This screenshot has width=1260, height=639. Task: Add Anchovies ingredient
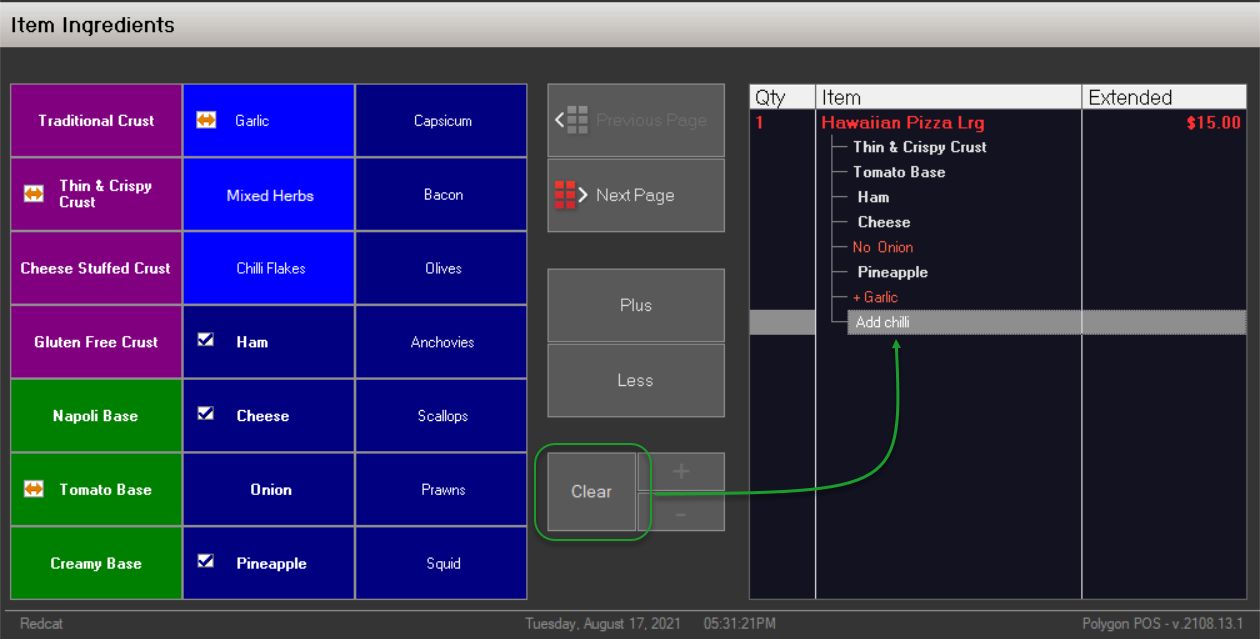pyautogui.click(x=442, y=342)
